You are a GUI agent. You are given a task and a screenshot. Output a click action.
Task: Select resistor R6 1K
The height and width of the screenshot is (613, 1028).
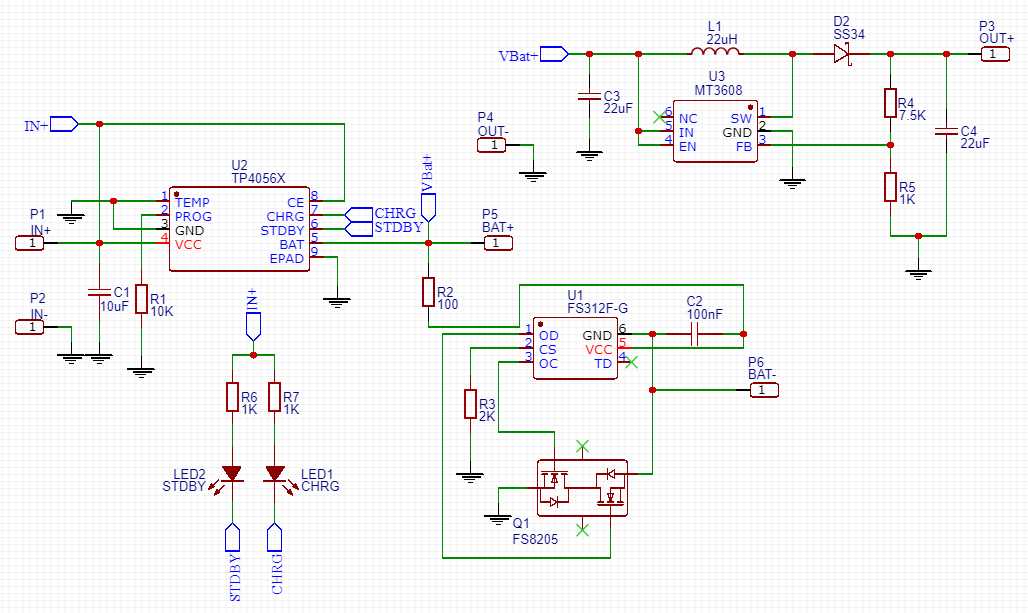point(232,397)
